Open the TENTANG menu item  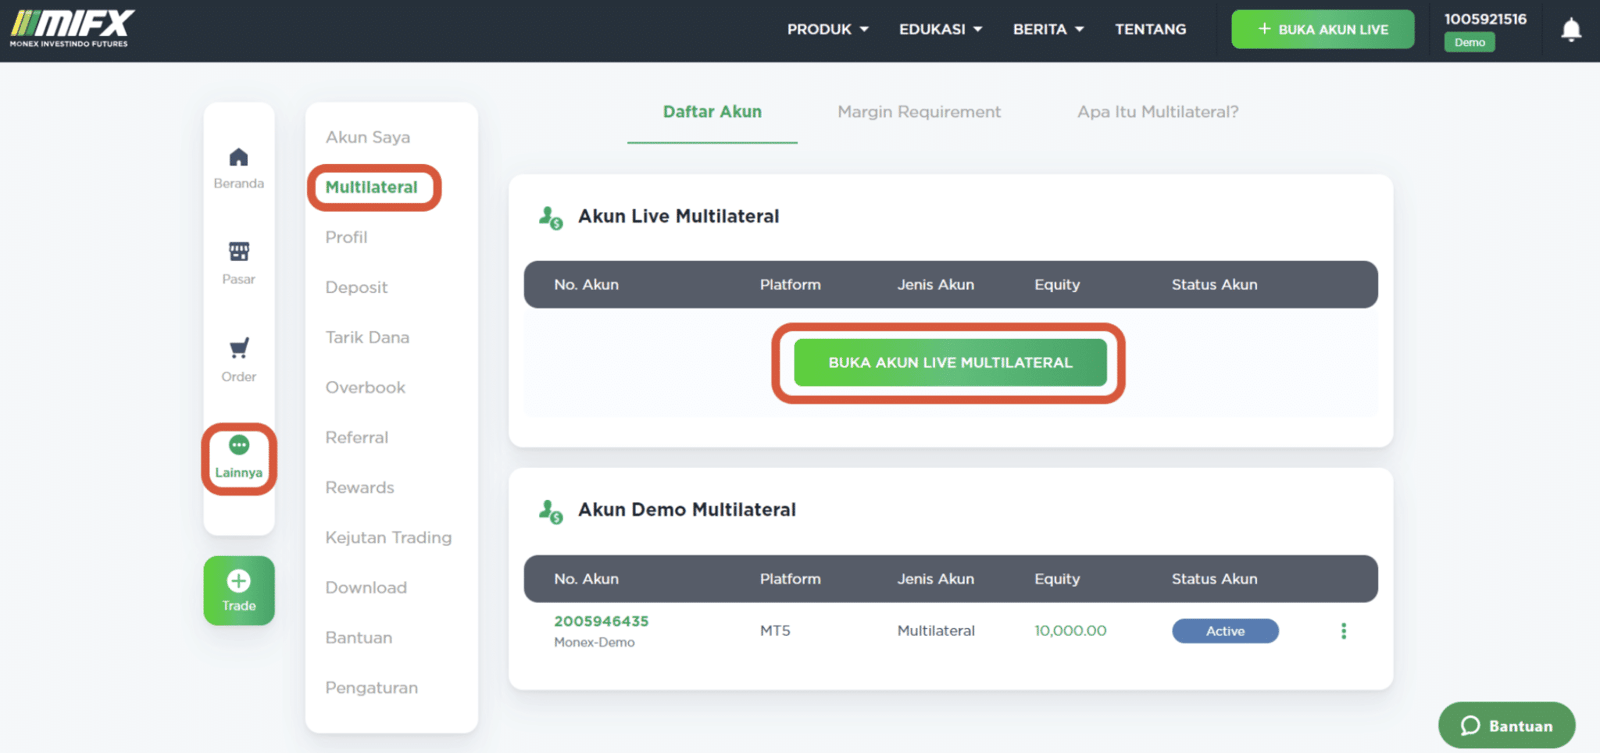(1150, 29)
